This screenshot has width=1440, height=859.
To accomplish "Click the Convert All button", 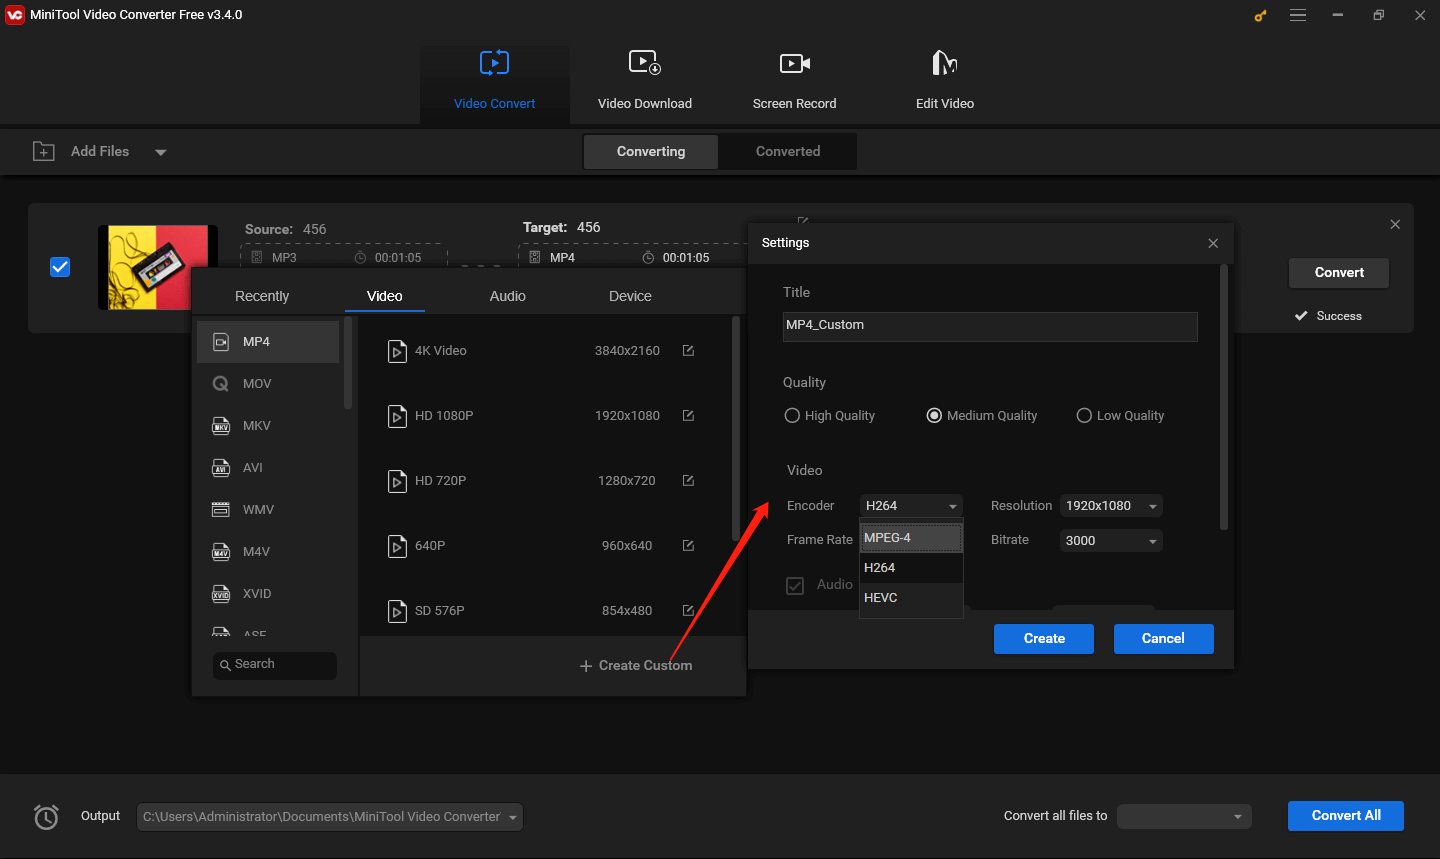I will point(1346,816).
